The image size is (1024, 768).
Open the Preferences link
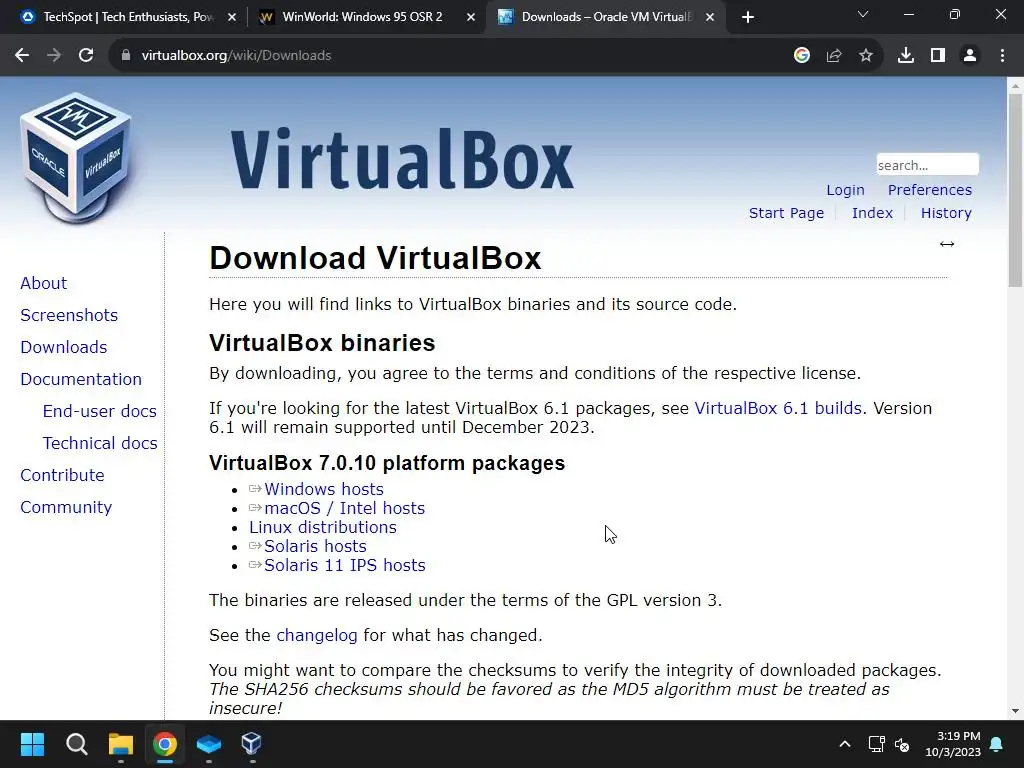point(930,190)
